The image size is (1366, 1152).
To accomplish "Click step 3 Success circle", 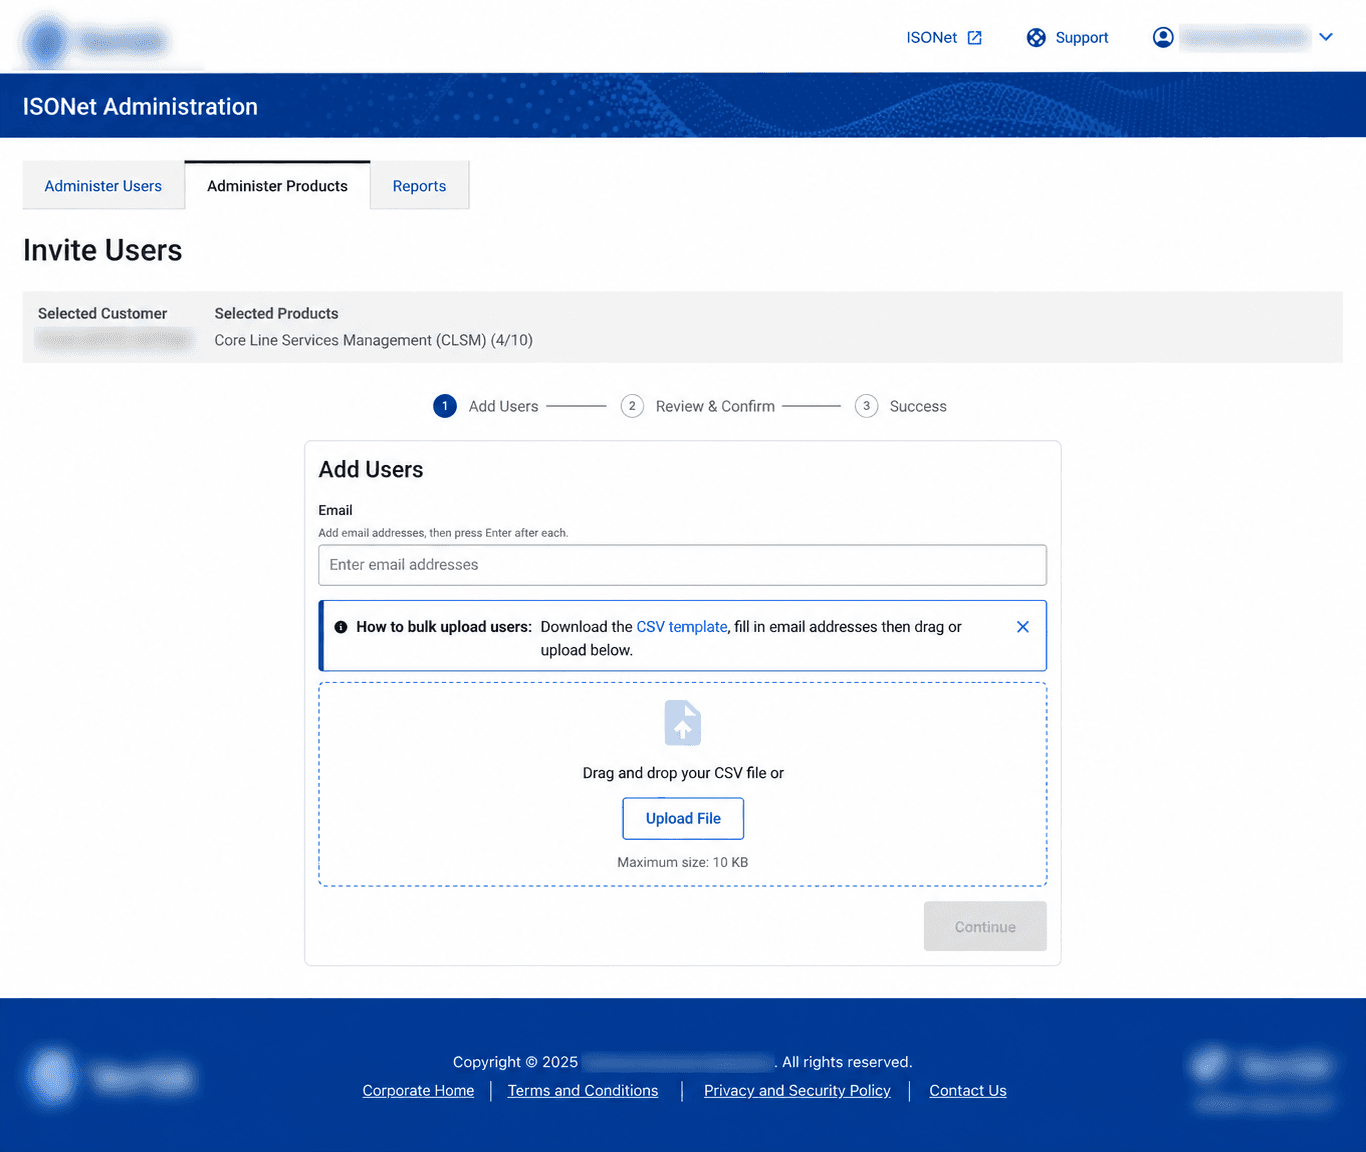I will tap(867, 406).
